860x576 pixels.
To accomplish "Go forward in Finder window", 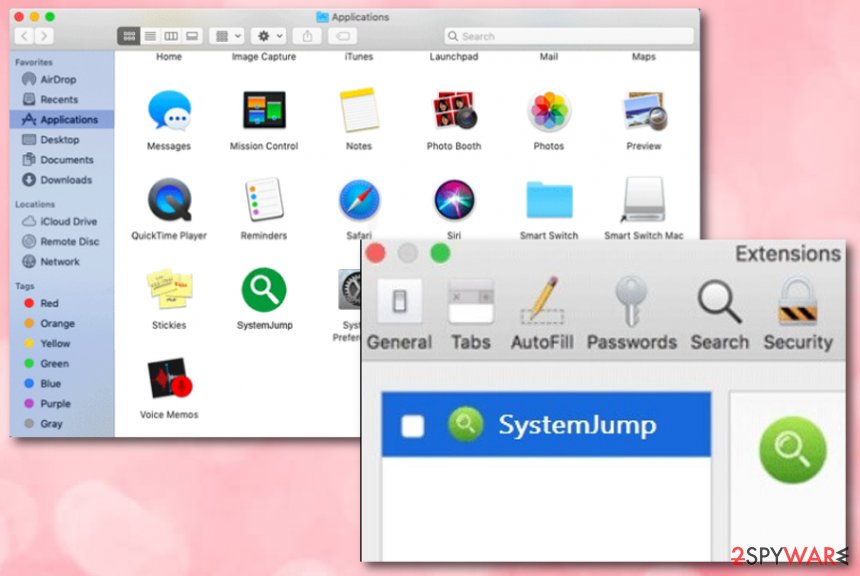I will (x=44, y=36).
